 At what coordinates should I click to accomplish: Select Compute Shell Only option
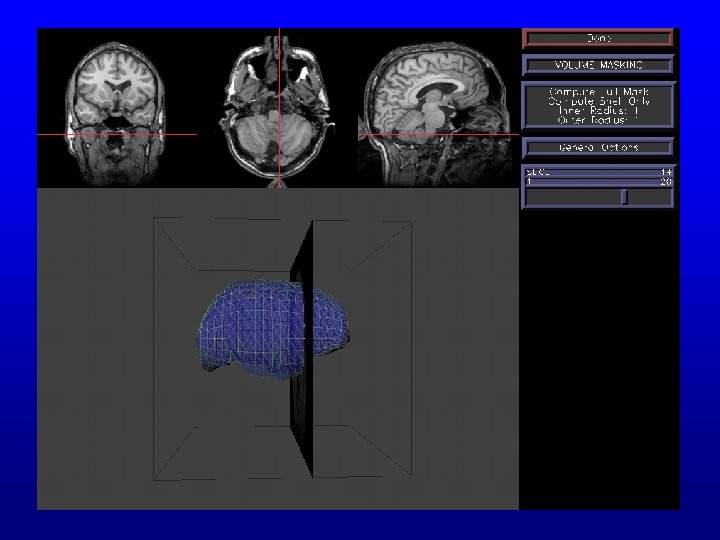tap(598, 101)
